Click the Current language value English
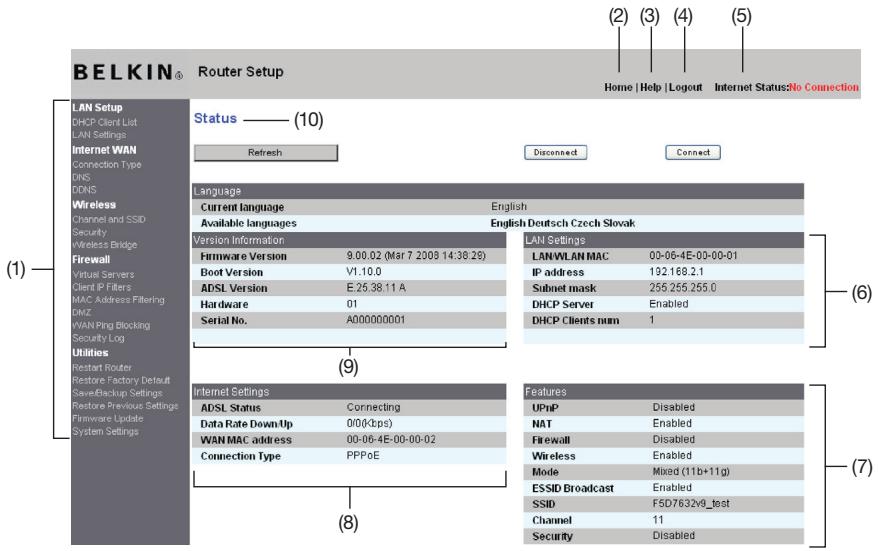 click(509, 207)
